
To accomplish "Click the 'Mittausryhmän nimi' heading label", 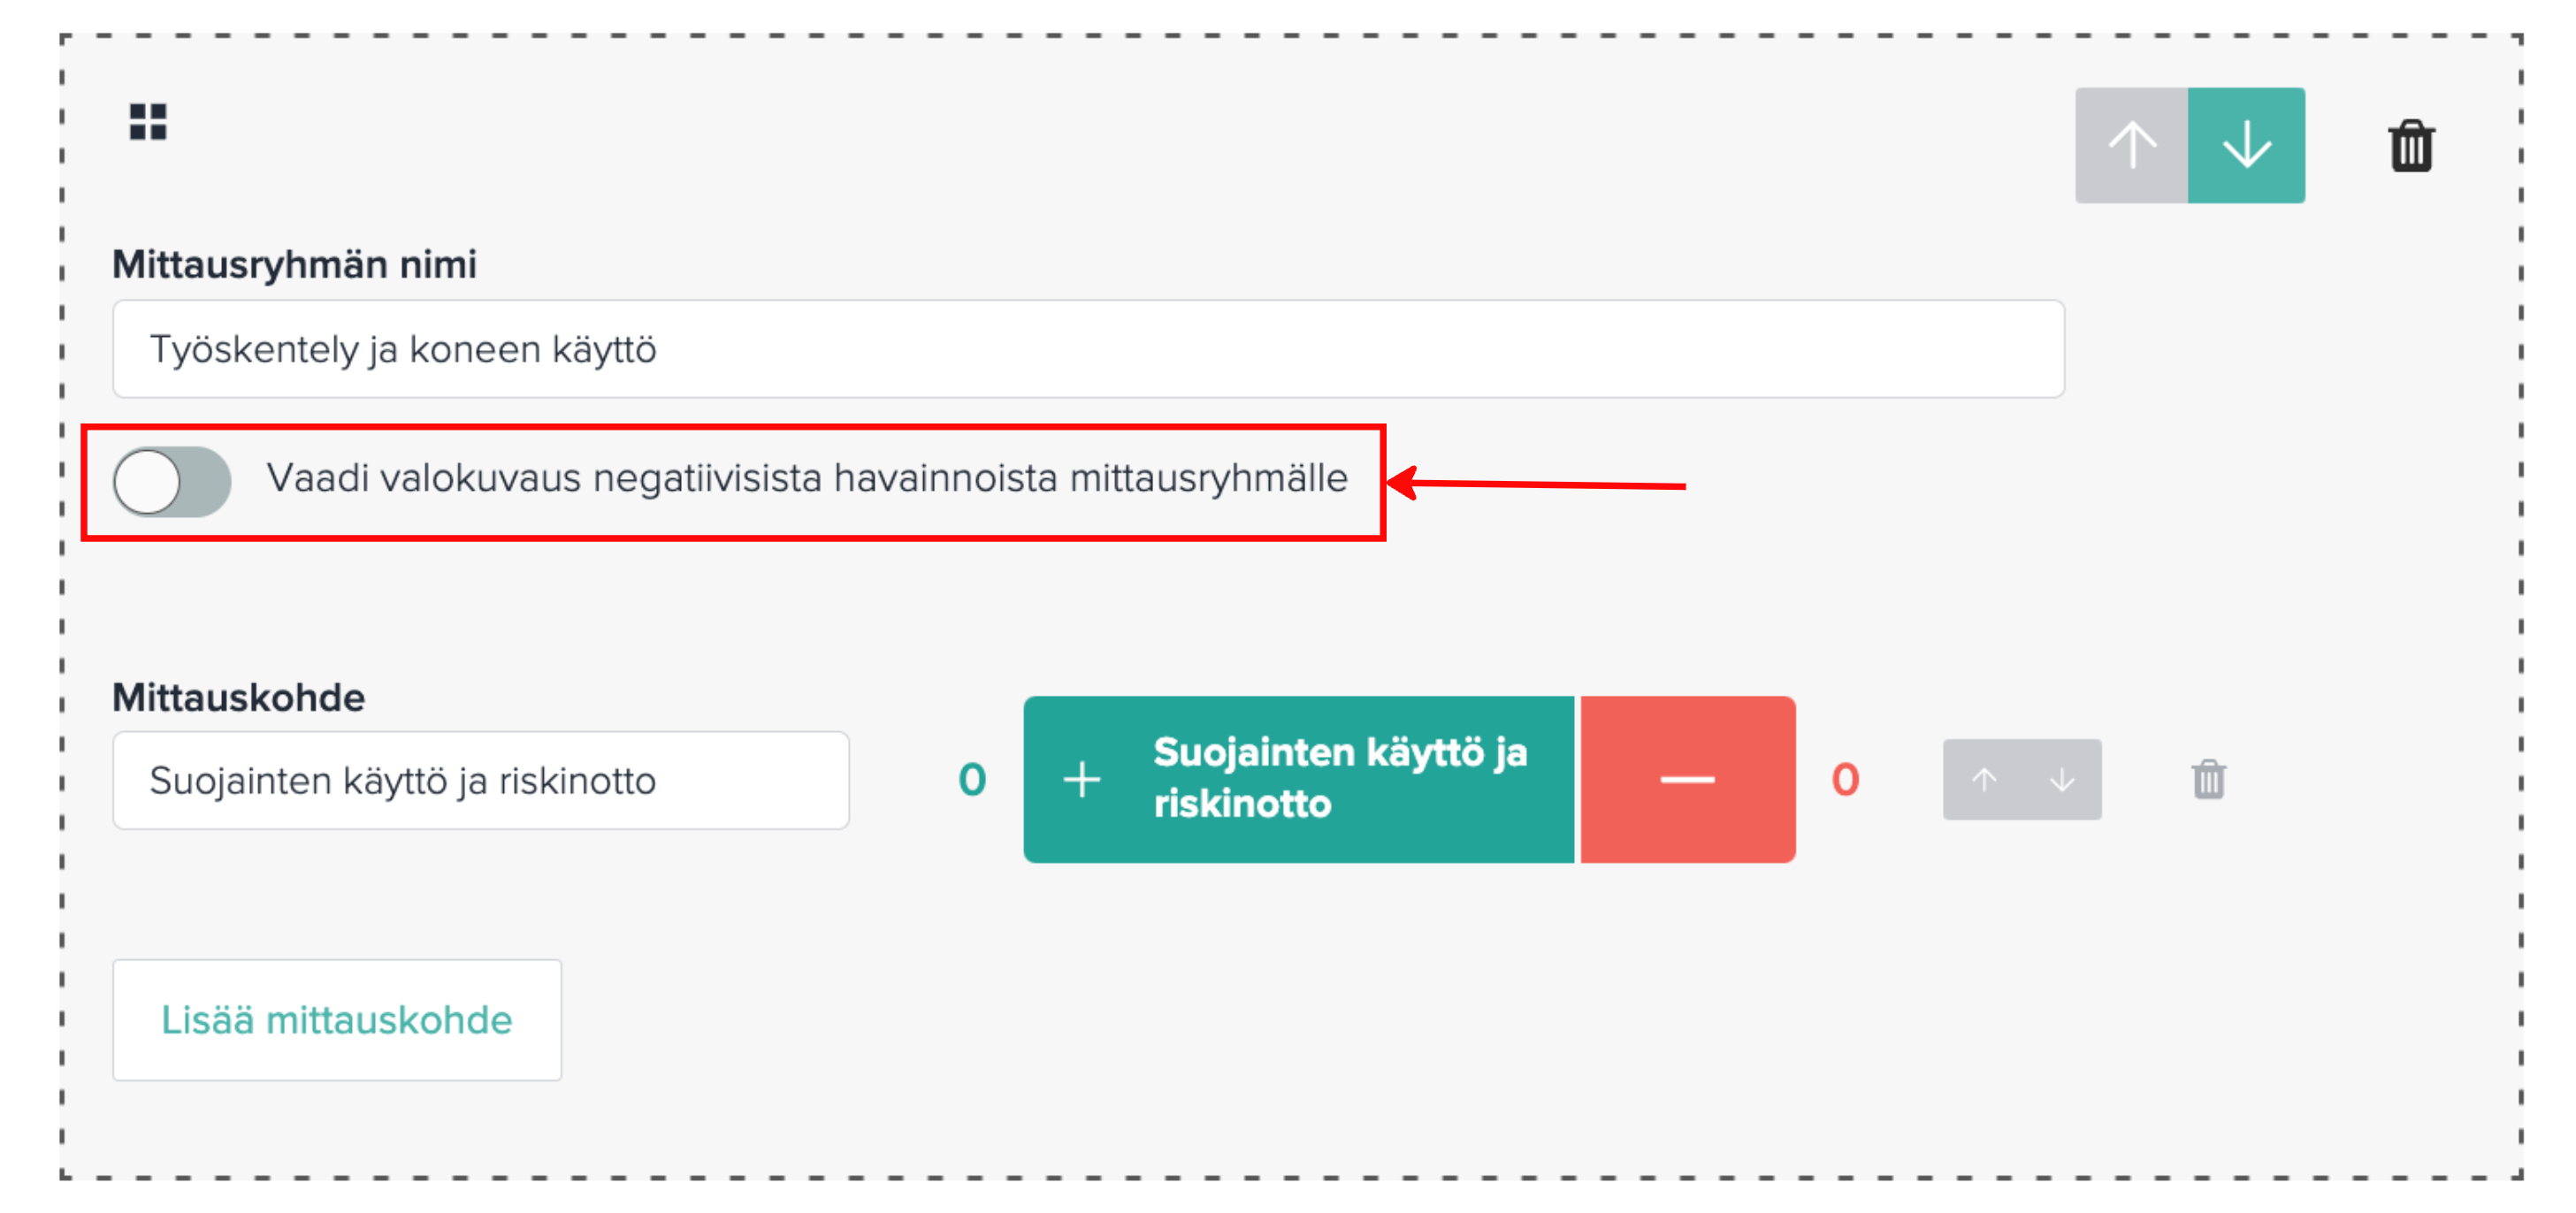I will (x=294, y=264).
